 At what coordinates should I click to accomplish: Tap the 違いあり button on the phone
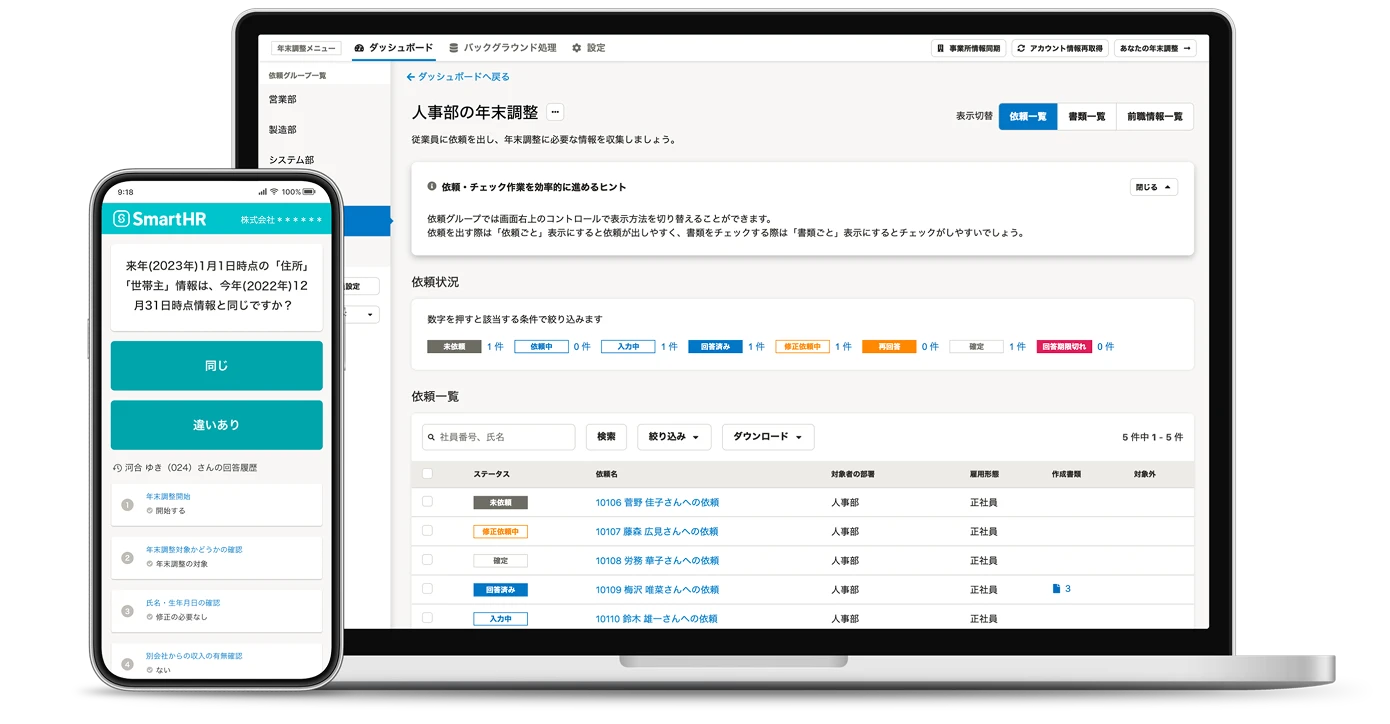point(217,425)
